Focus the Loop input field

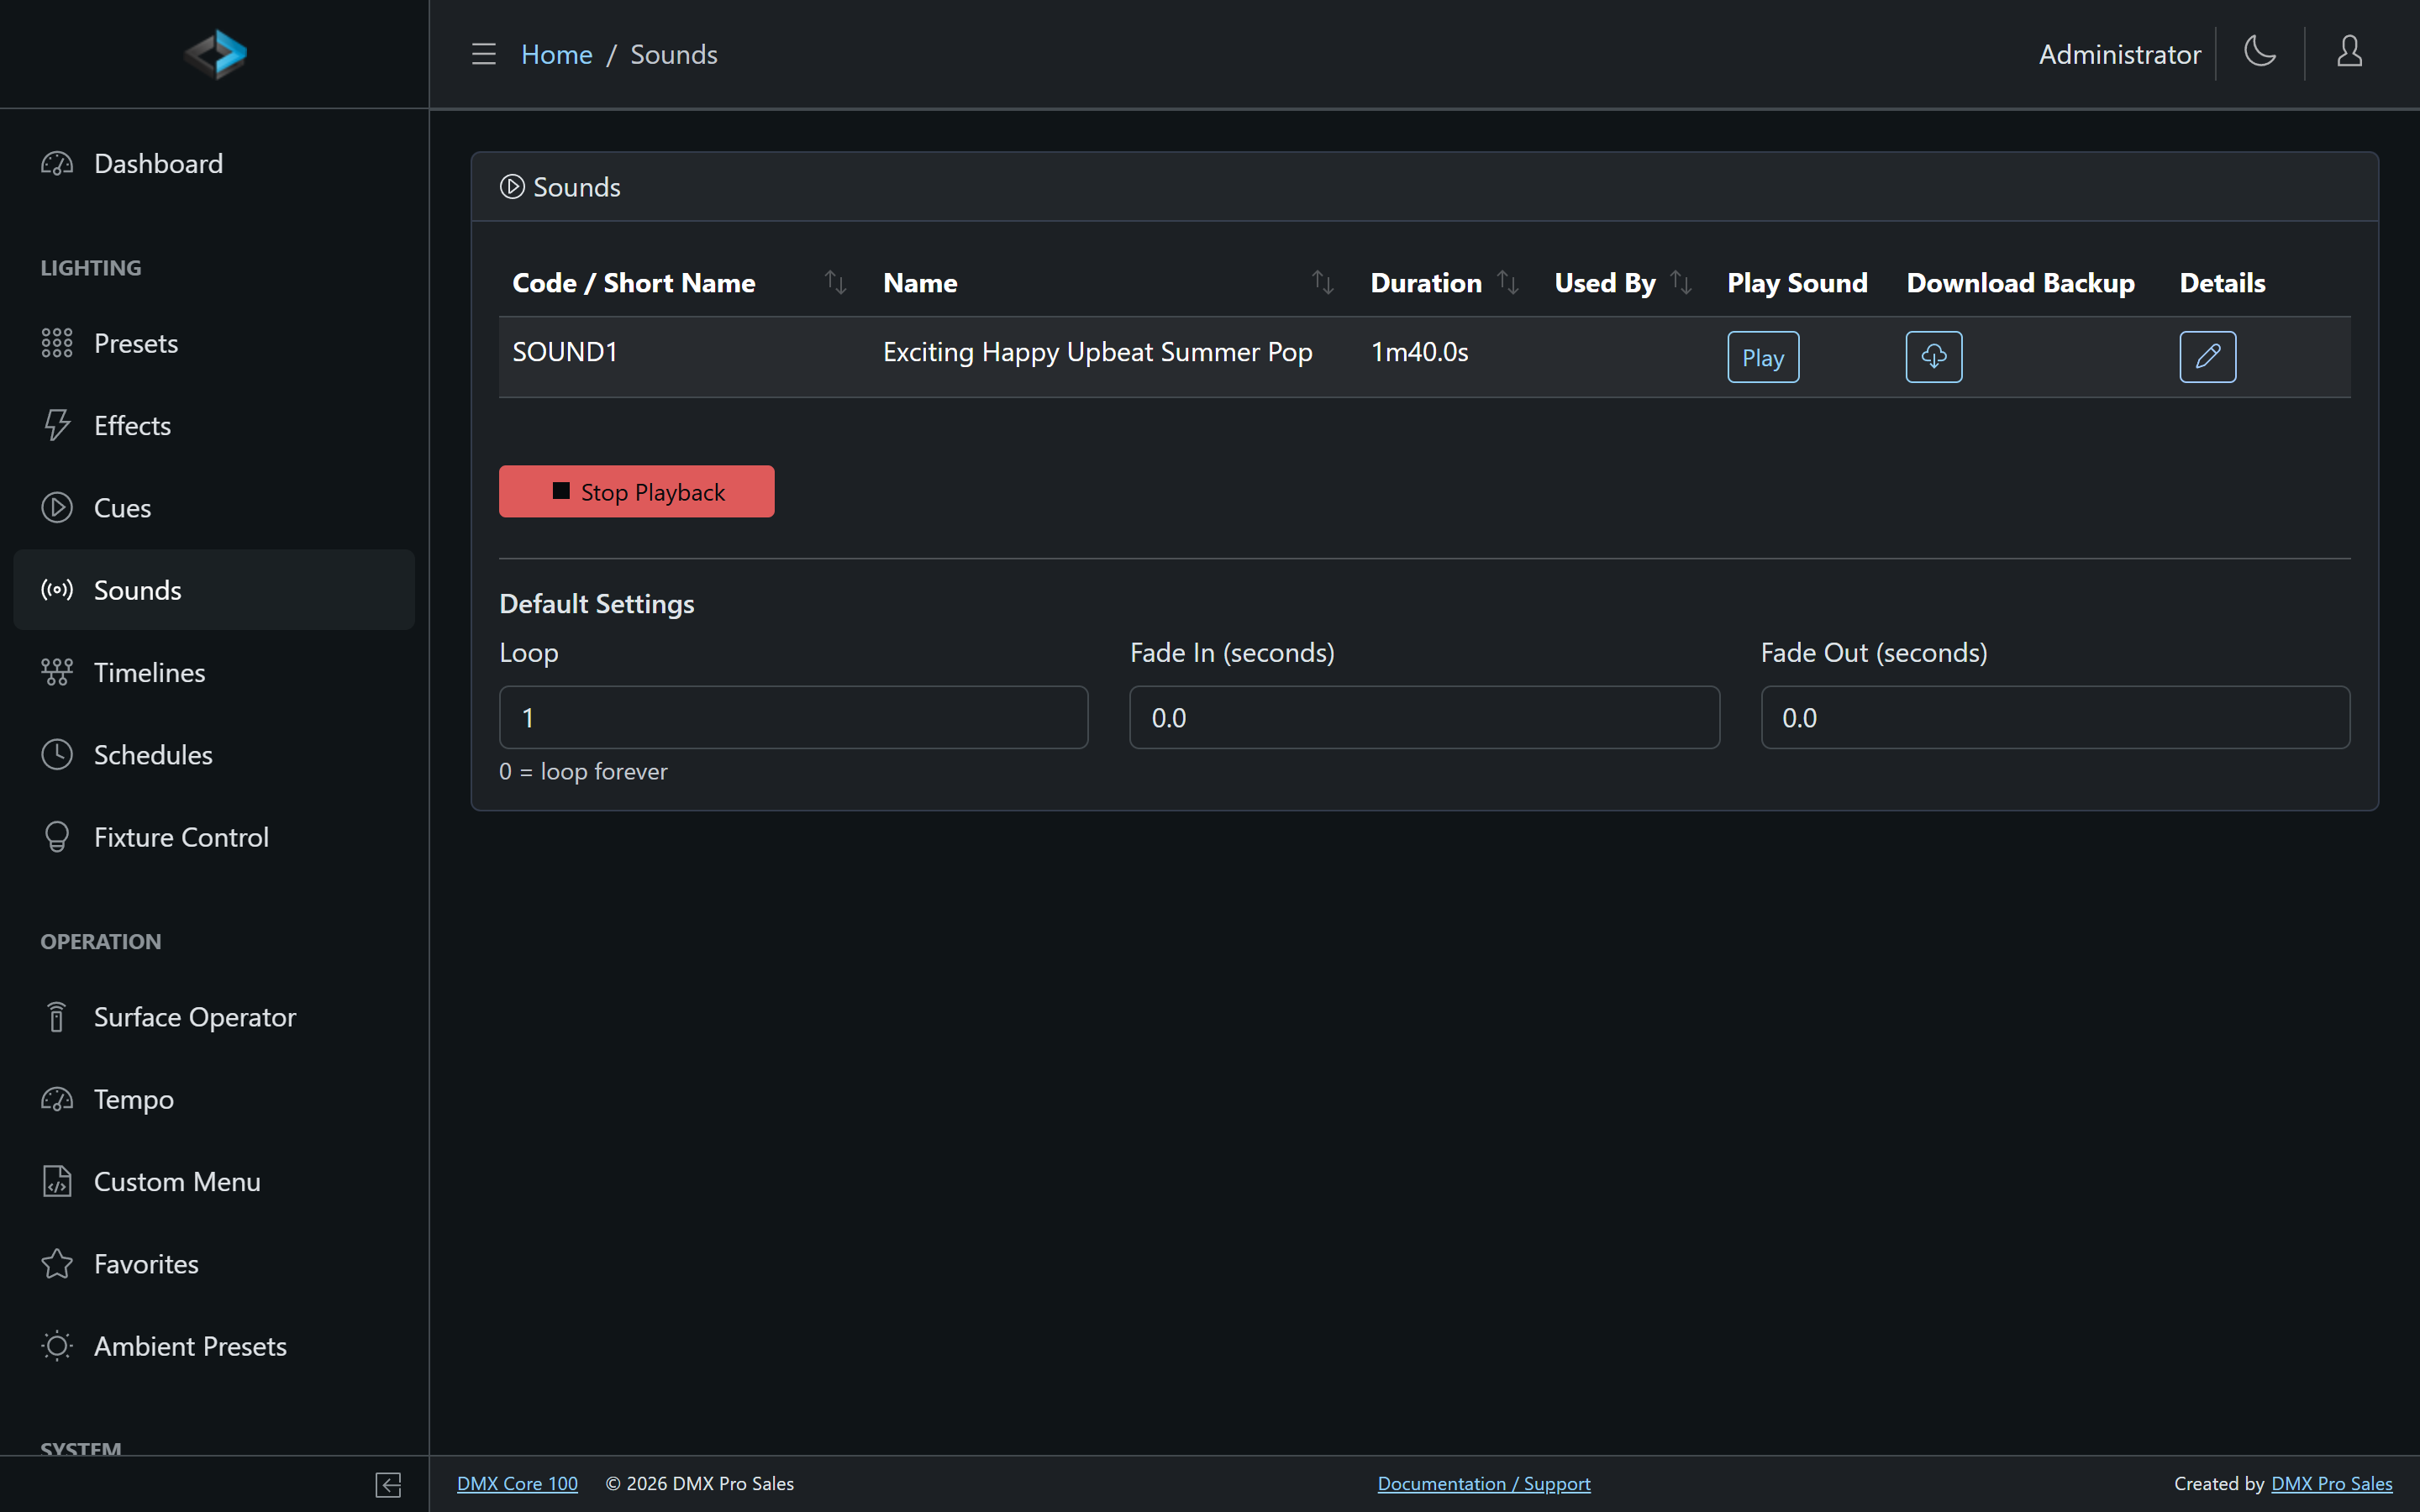coord(793,717)
